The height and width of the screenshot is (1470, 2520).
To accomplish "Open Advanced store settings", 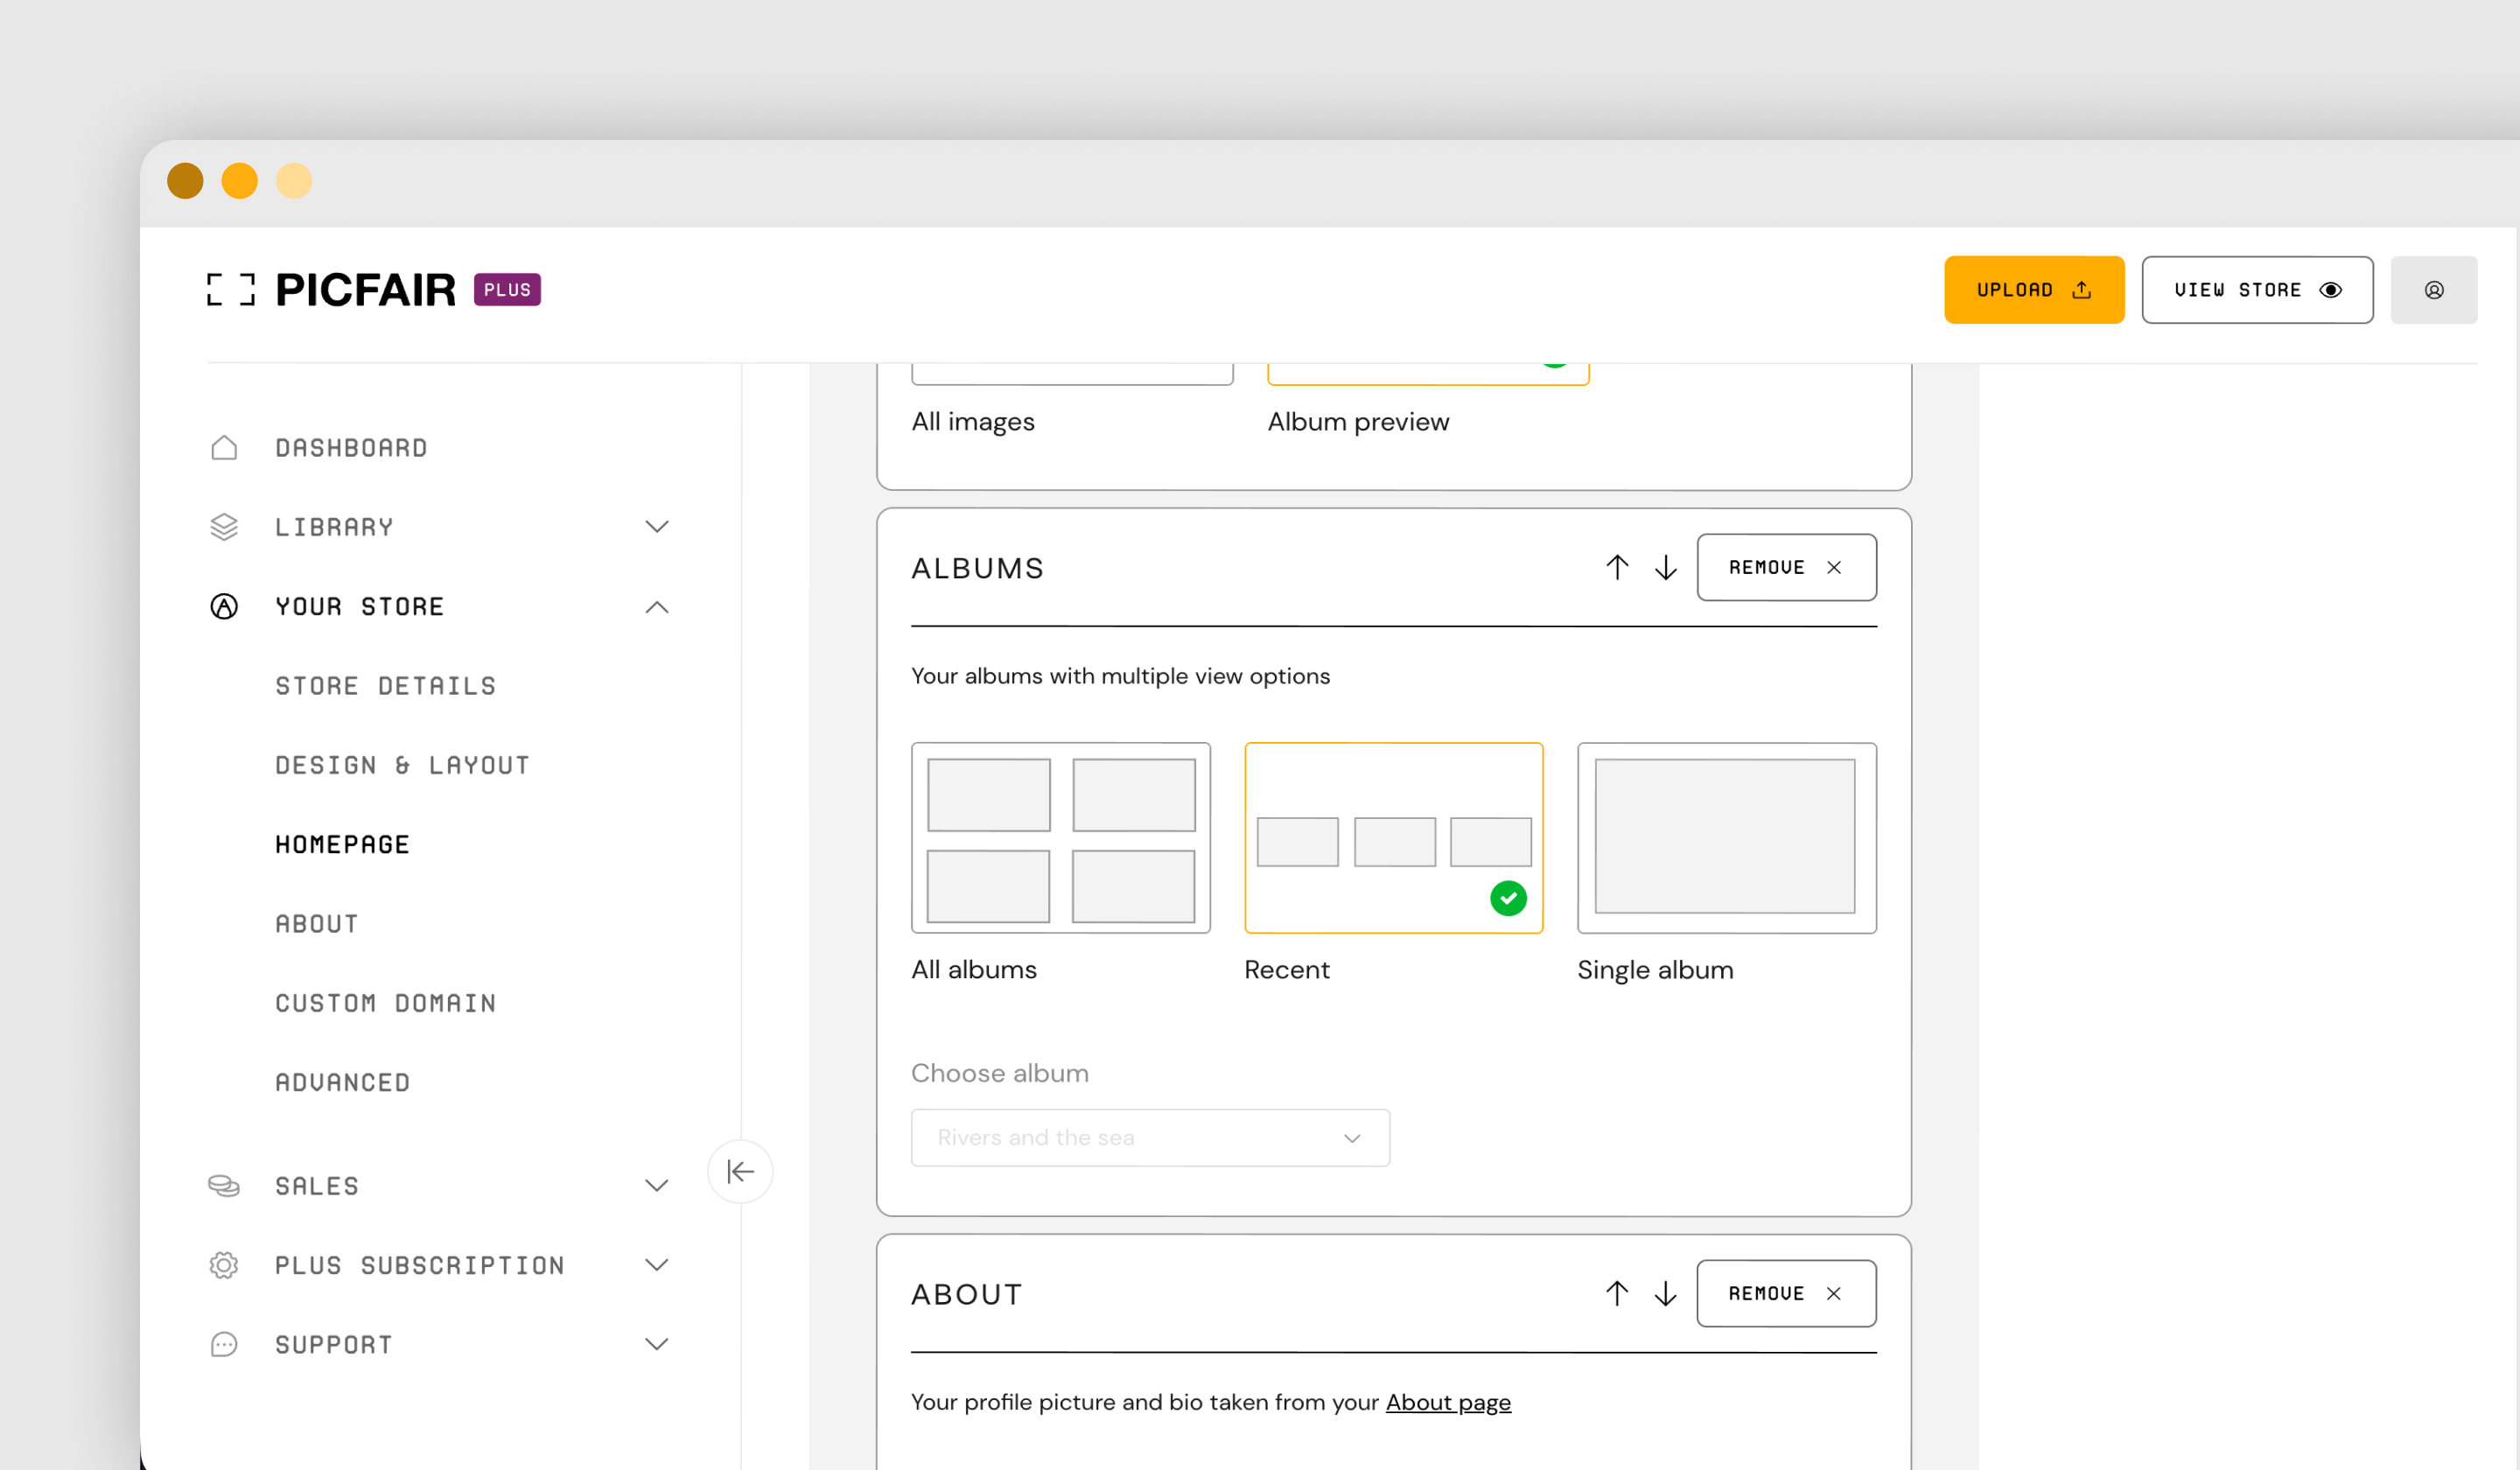I will coord(342,1082).
